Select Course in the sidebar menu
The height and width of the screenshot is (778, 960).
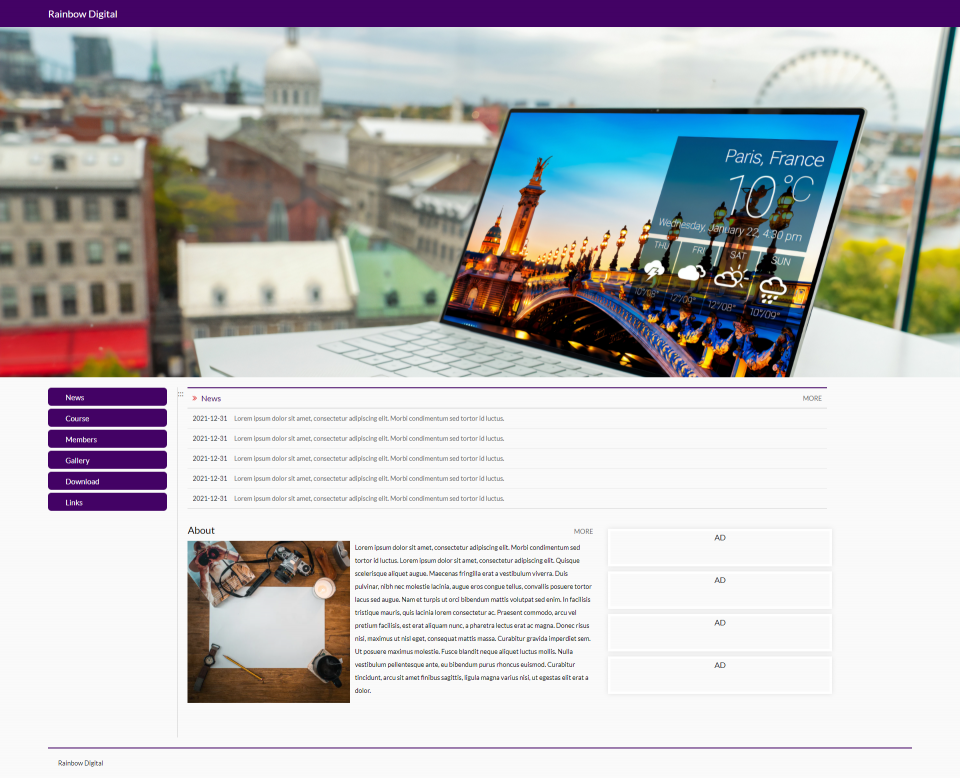pos(107,418)
